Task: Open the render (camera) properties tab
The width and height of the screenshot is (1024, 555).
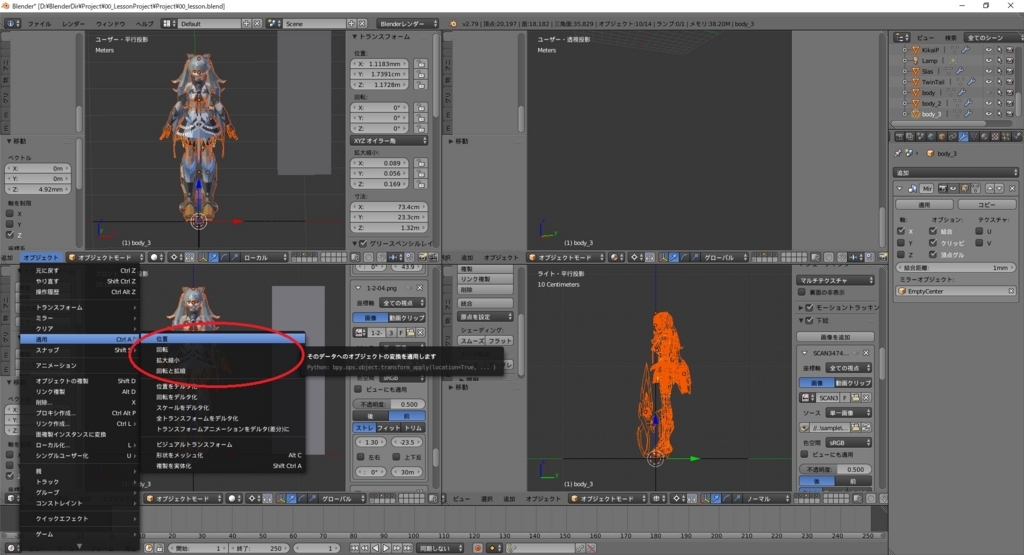Action: 899,136
